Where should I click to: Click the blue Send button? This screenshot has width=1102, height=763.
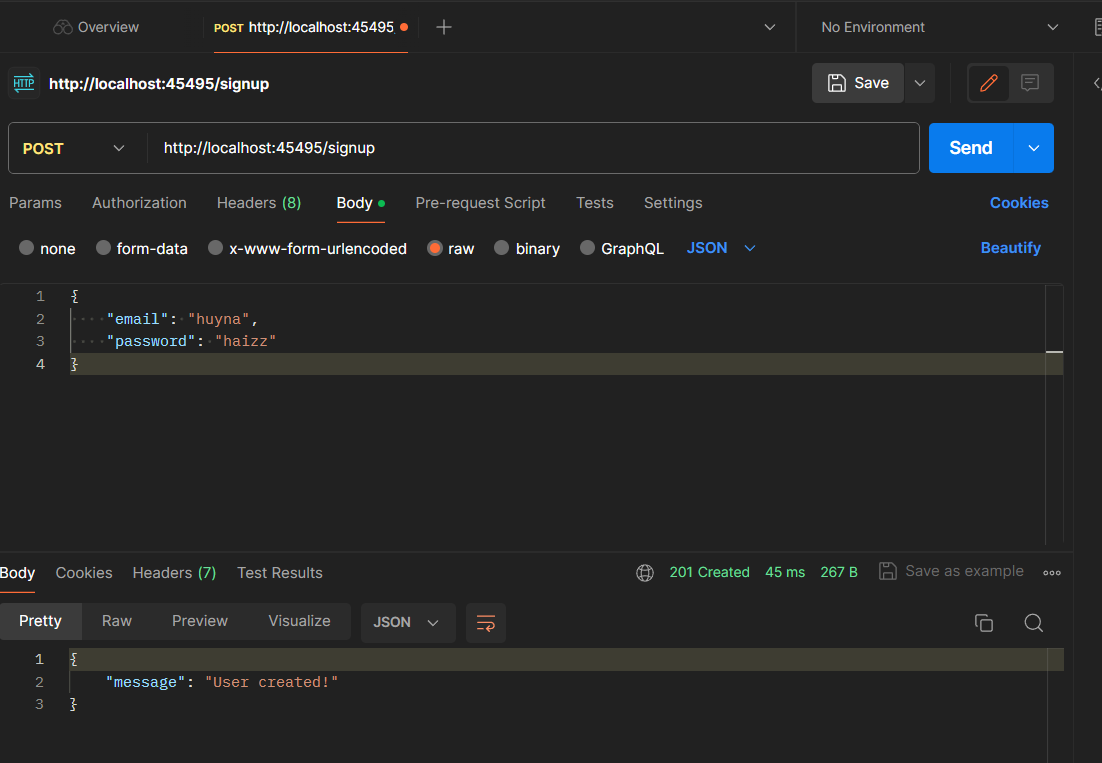[970, 148]
